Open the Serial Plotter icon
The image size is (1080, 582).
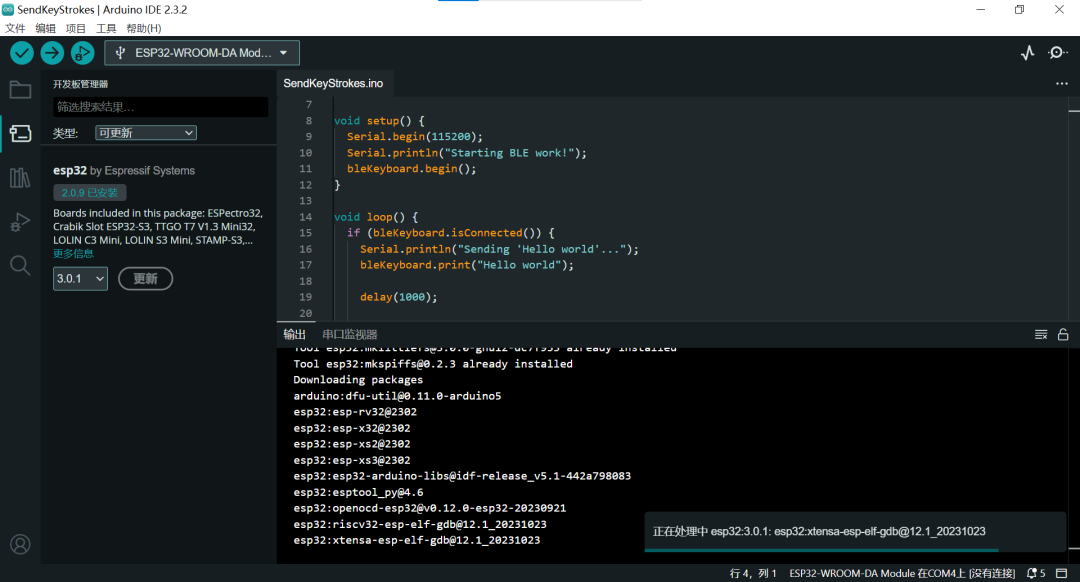[1027, 52]
